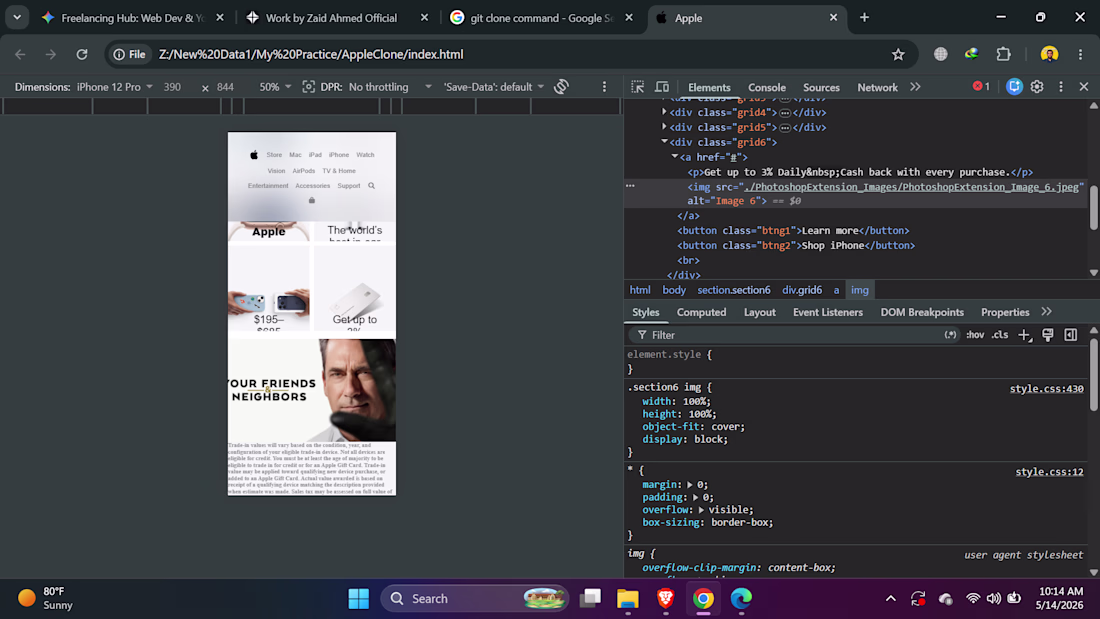Open the Event Listeners tab
The height and width of the screenshot is (619, 1100).
827,312
